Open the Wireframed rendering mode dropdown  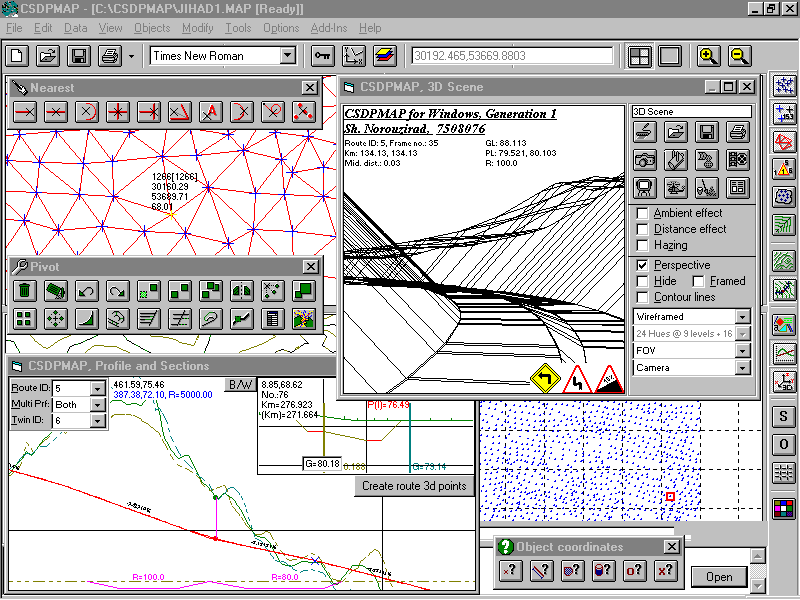pos(743,316)
